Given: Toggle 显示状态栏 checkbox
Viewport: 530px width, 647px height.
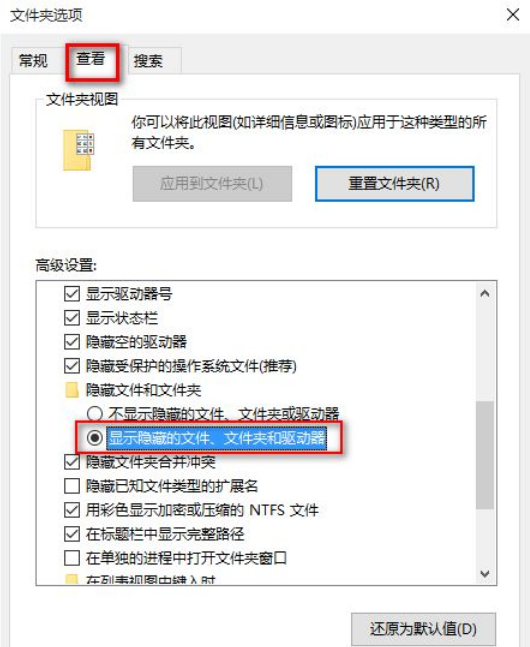Looking at the screenshot, I should [72, 318].
